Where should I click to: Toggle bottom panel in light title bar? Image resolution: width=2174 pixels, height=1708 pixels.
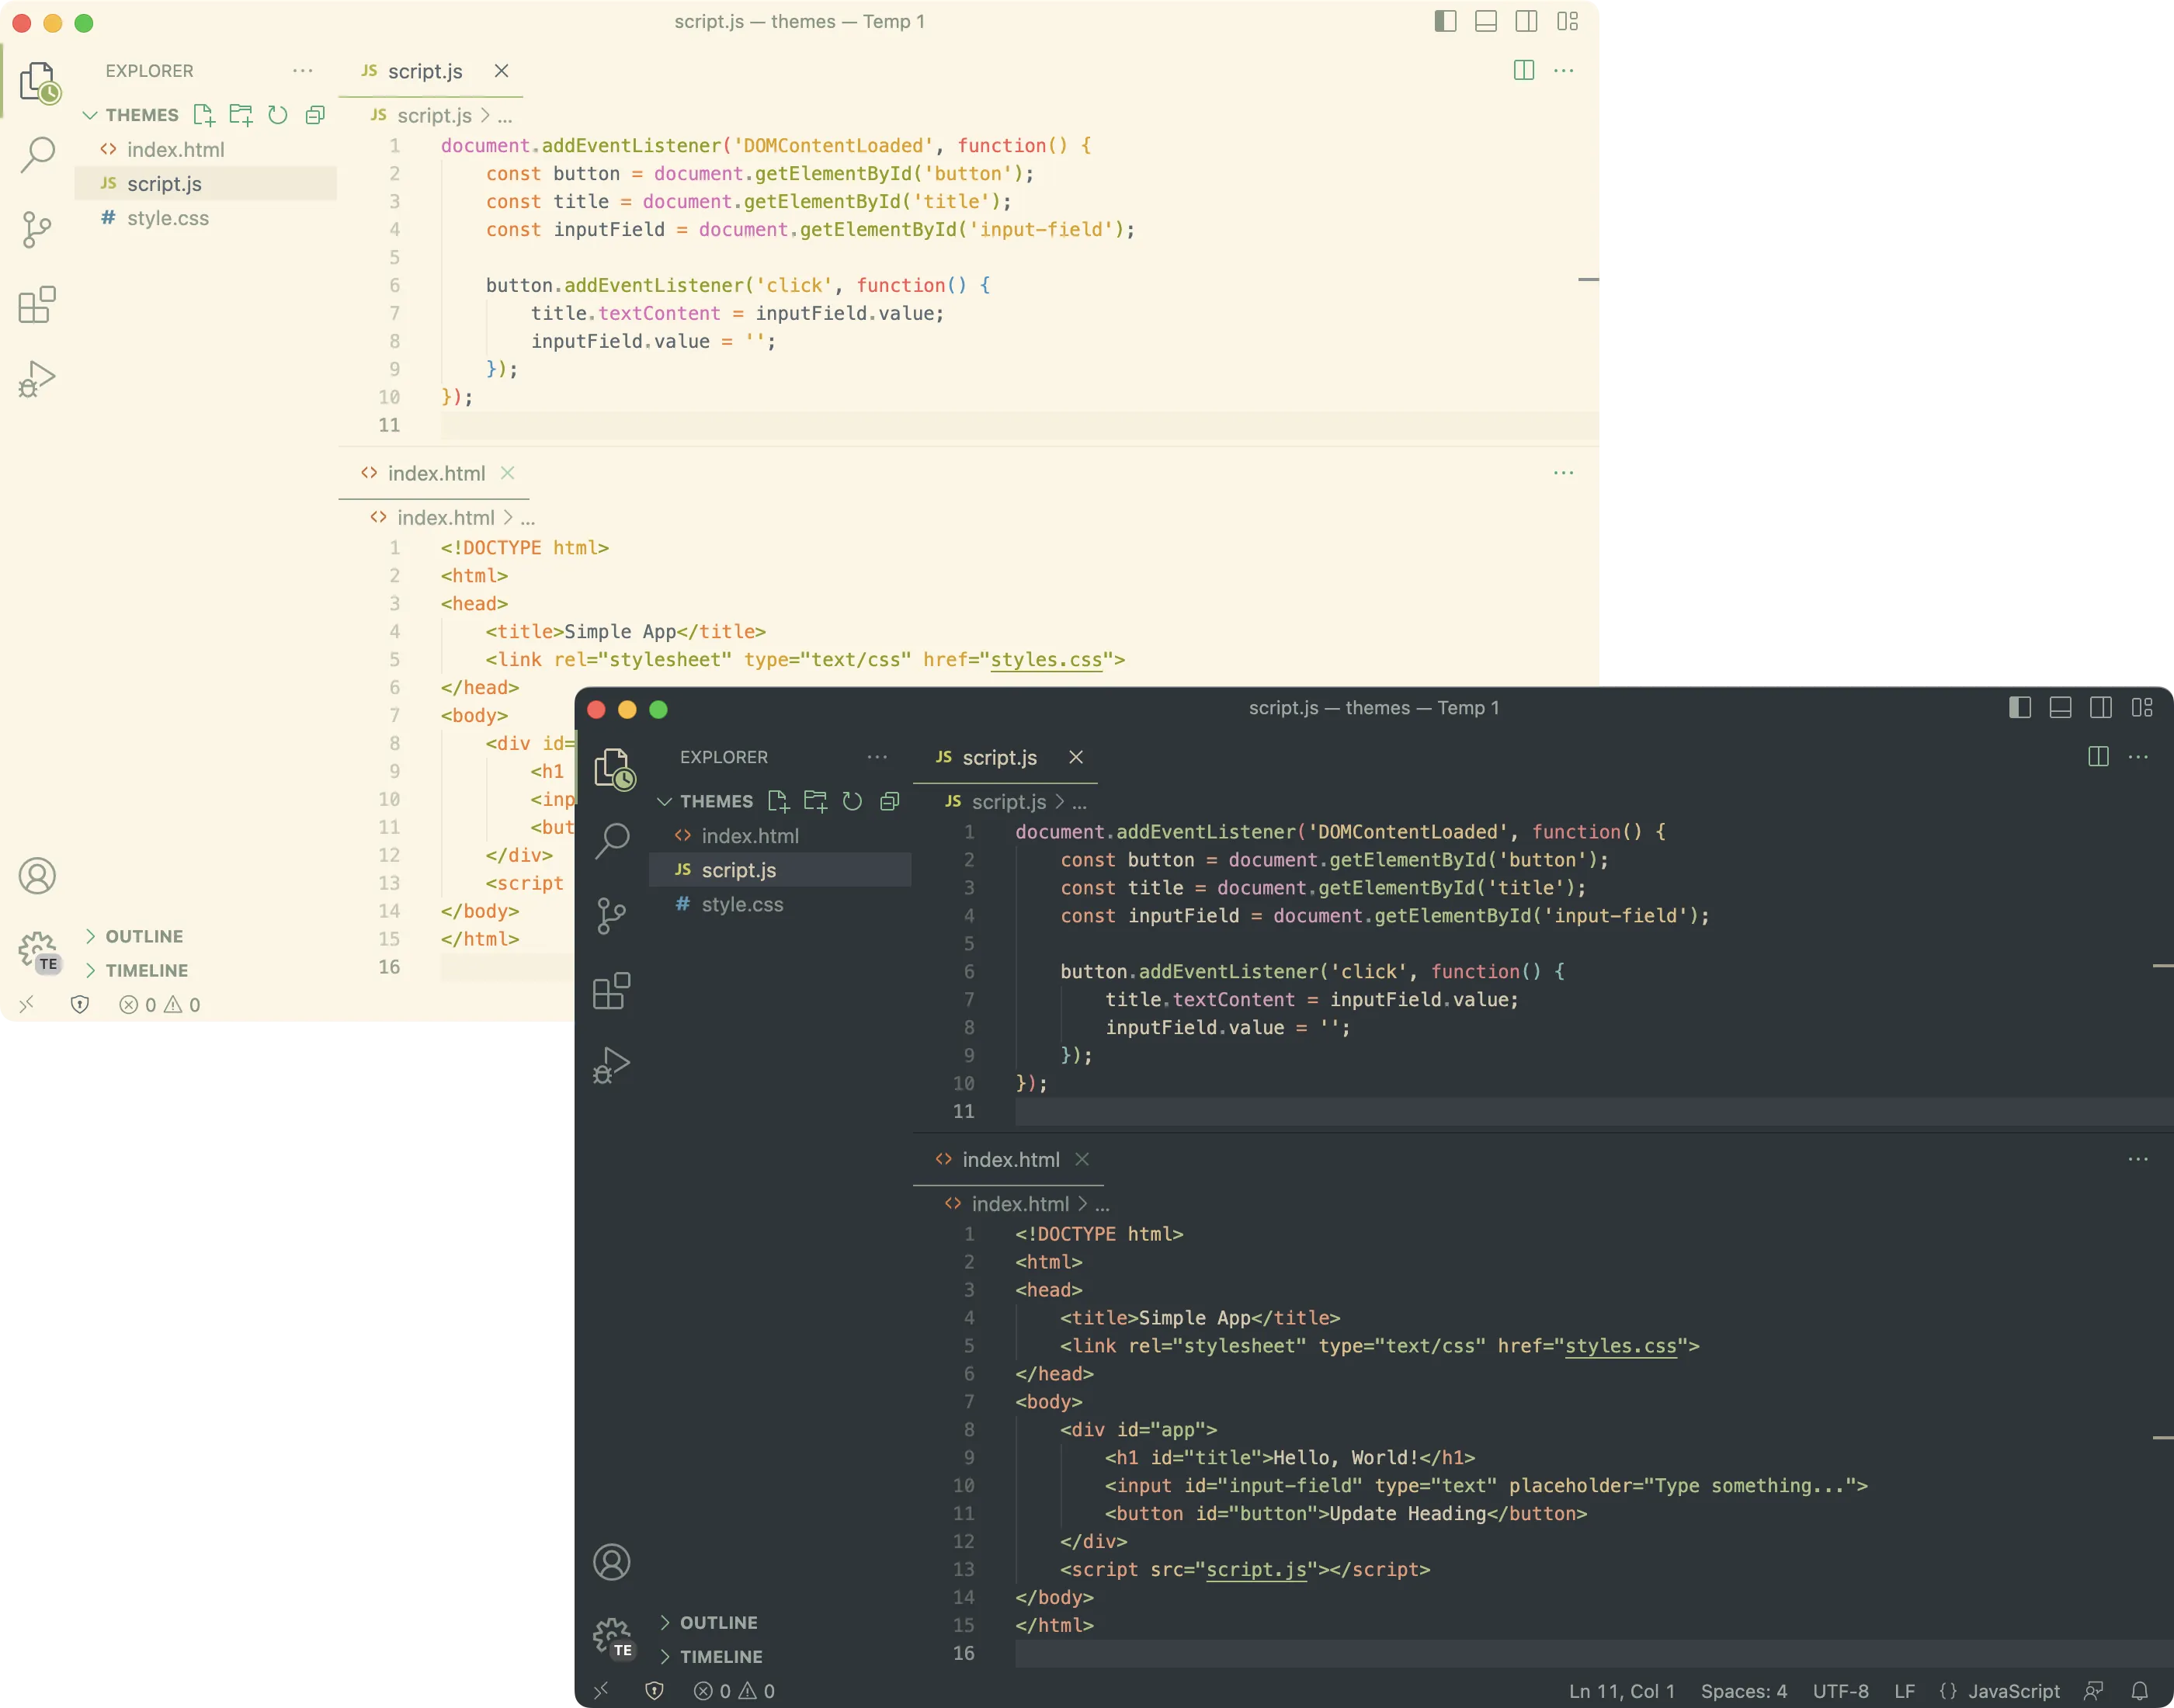1486,22
